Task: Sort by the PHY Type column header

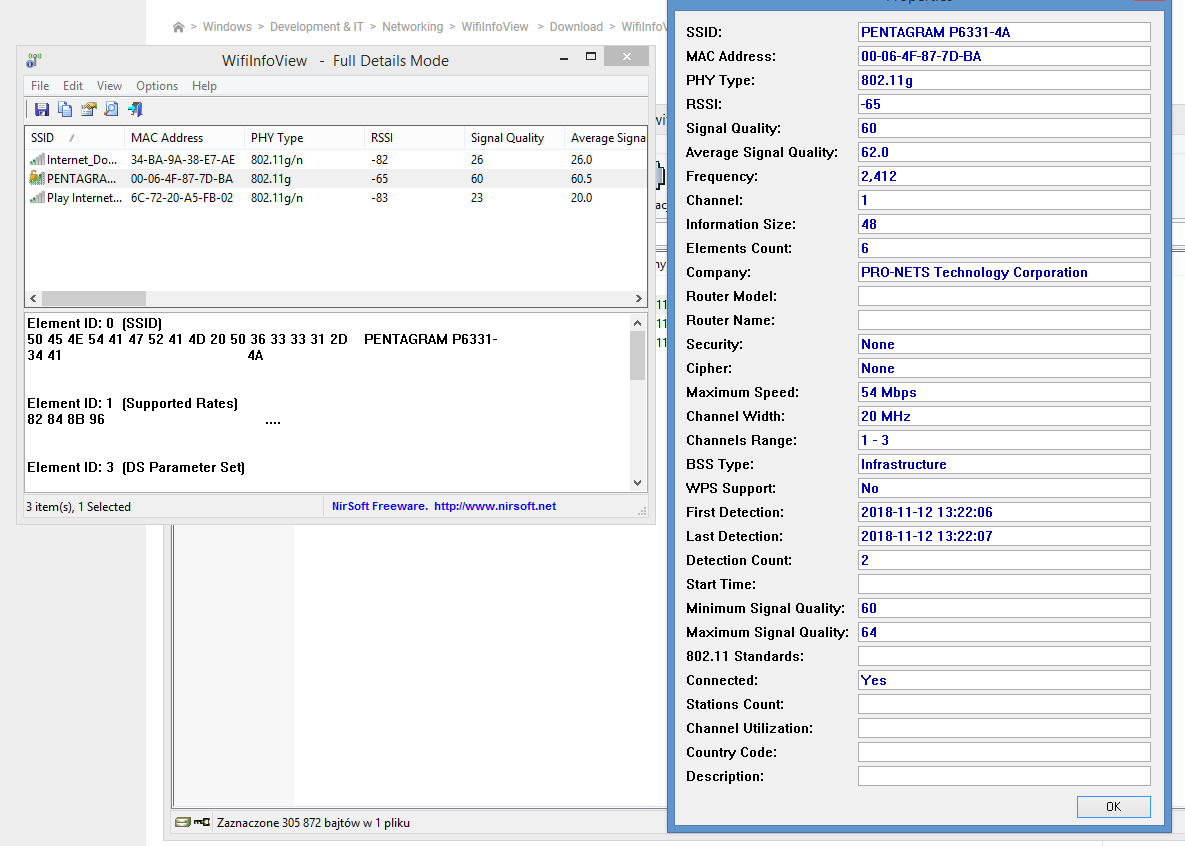Action: coord(305,138)
